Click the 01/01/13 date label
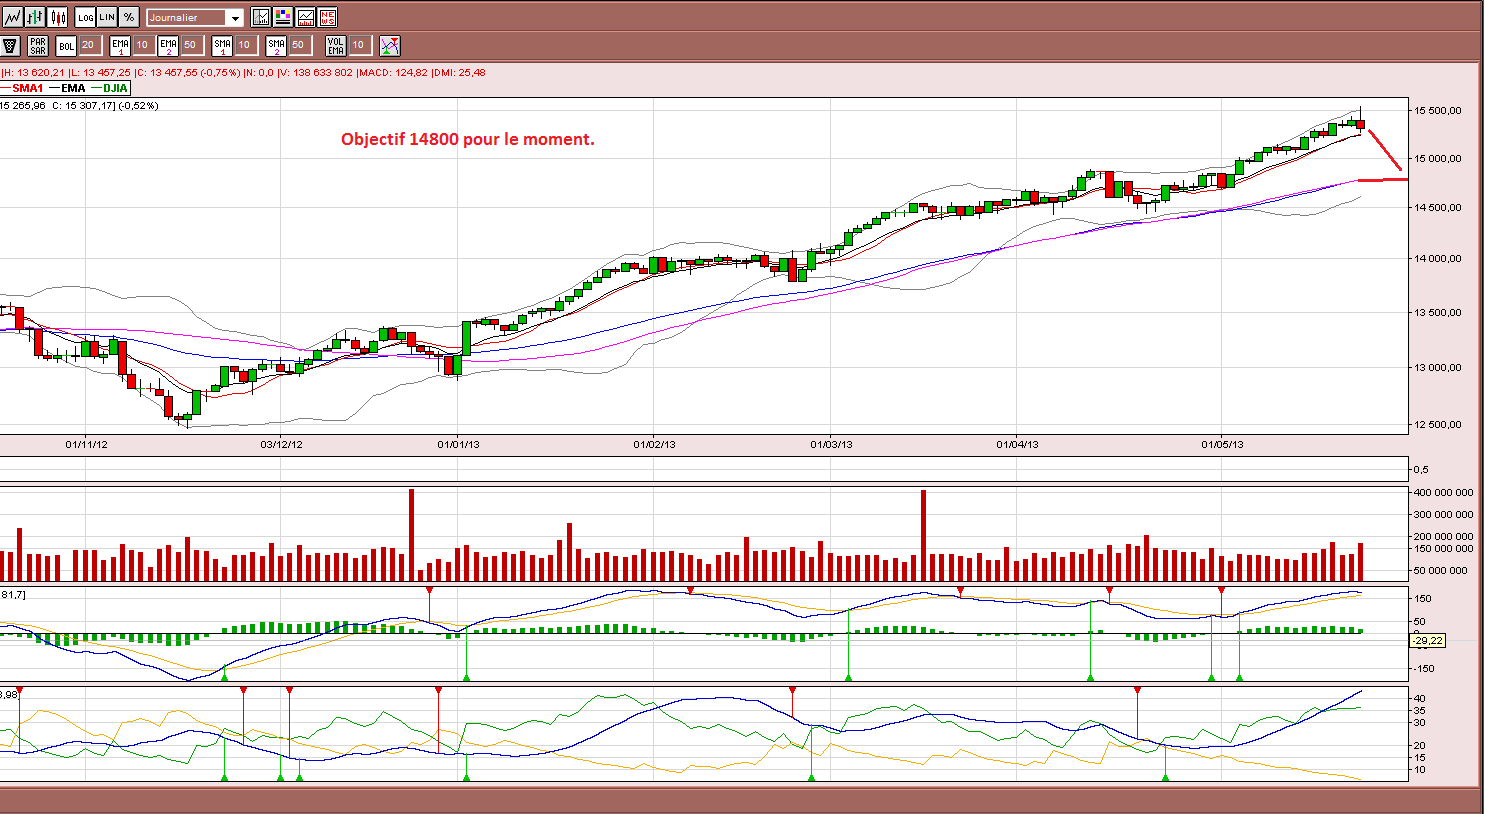This screenshot has width=1485, height=814. pos(458,444)
